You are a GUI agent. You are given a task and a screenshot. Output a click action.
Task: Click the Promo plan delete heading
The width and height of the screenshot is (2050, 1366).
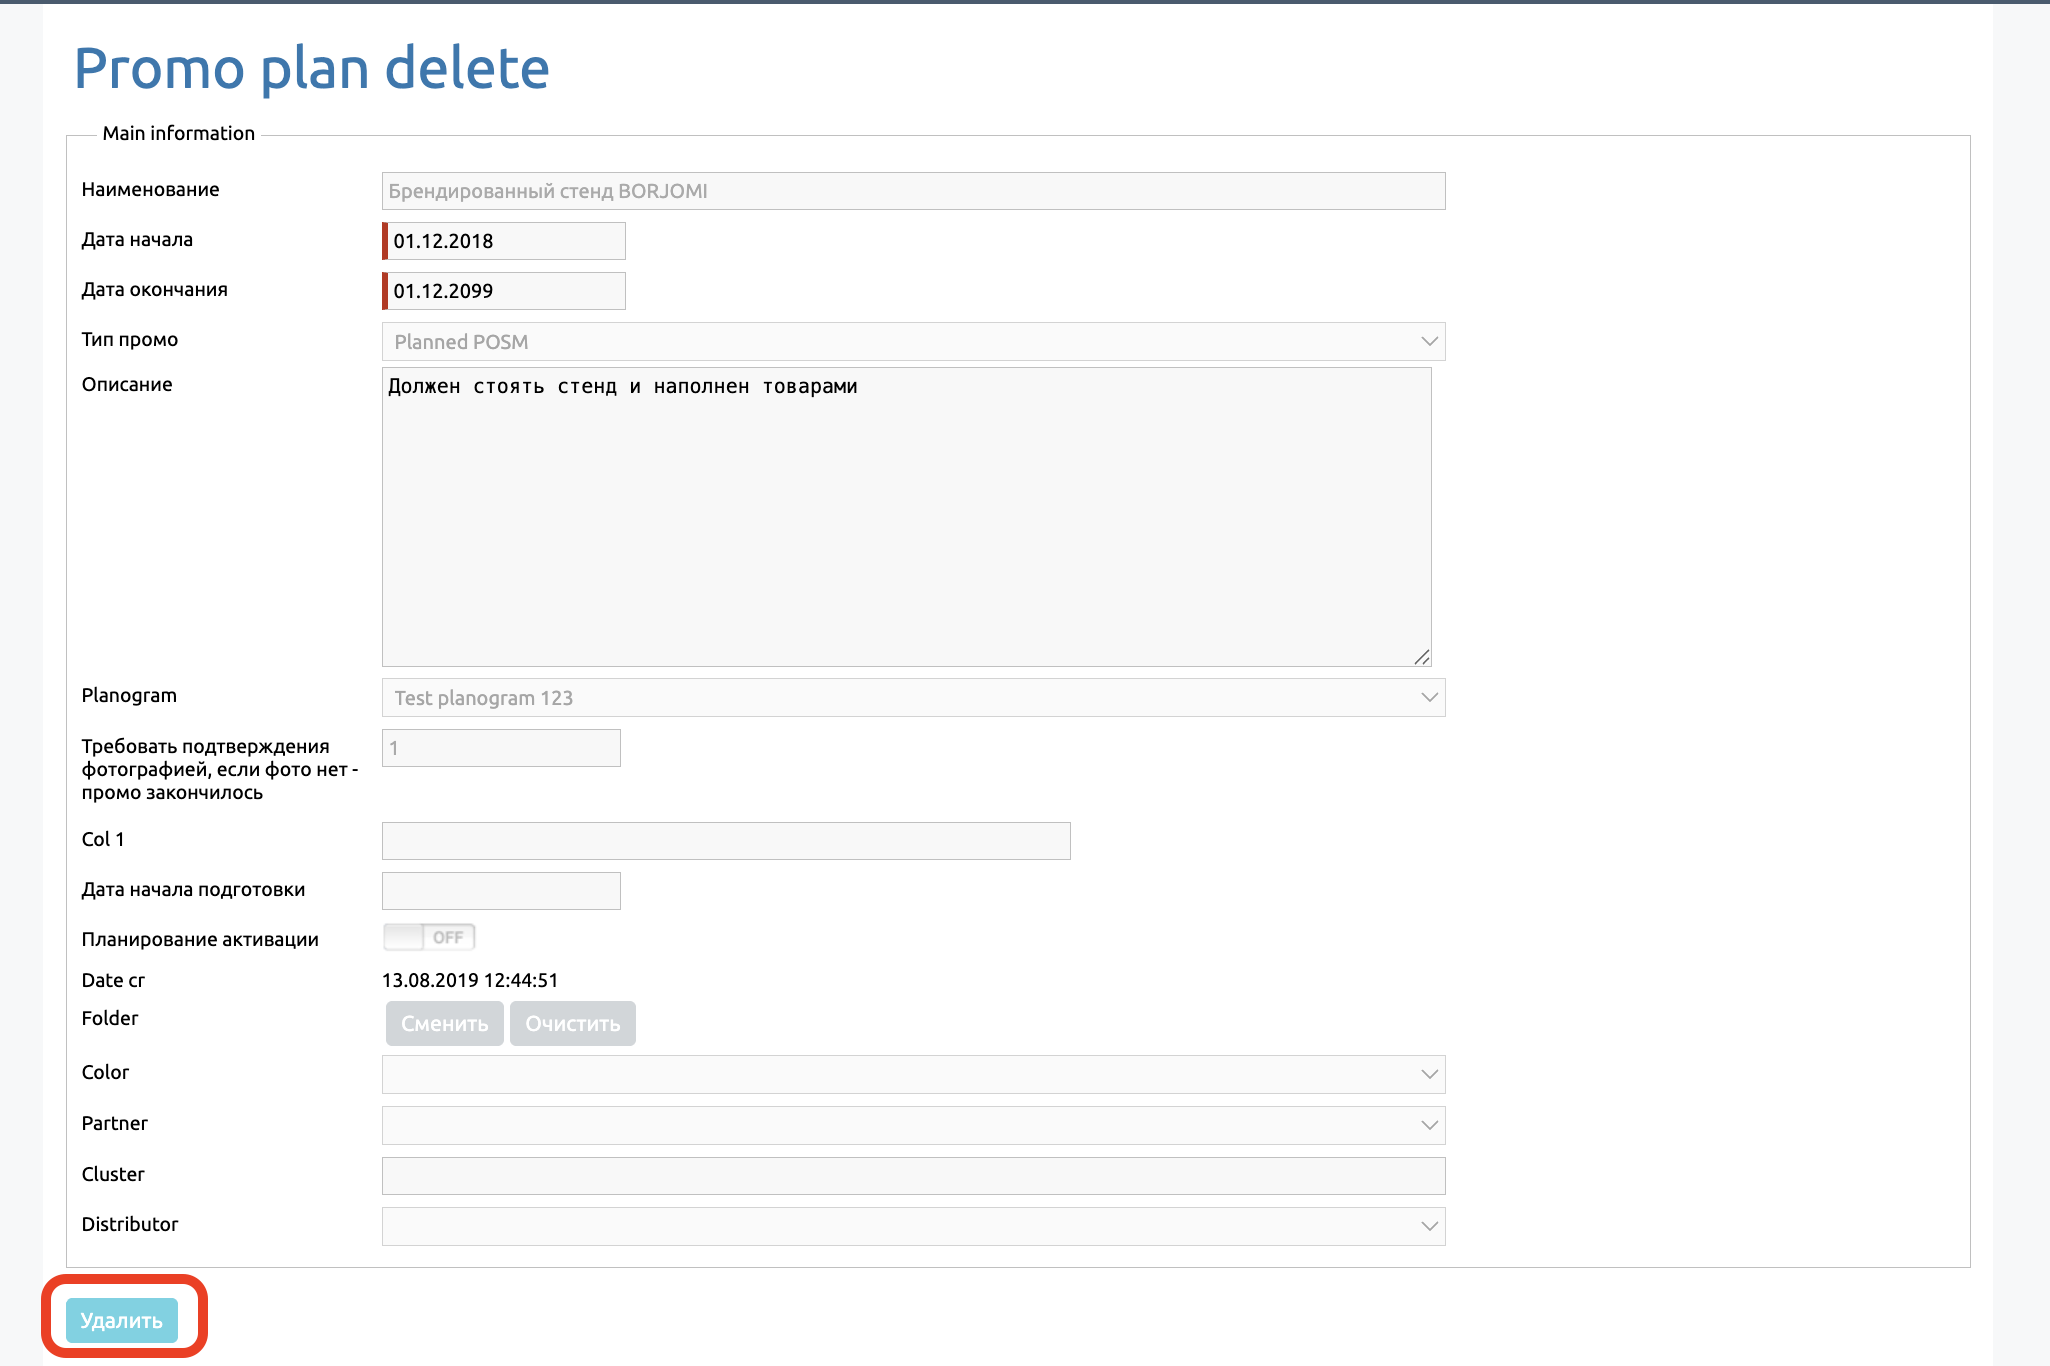(311, 68)
